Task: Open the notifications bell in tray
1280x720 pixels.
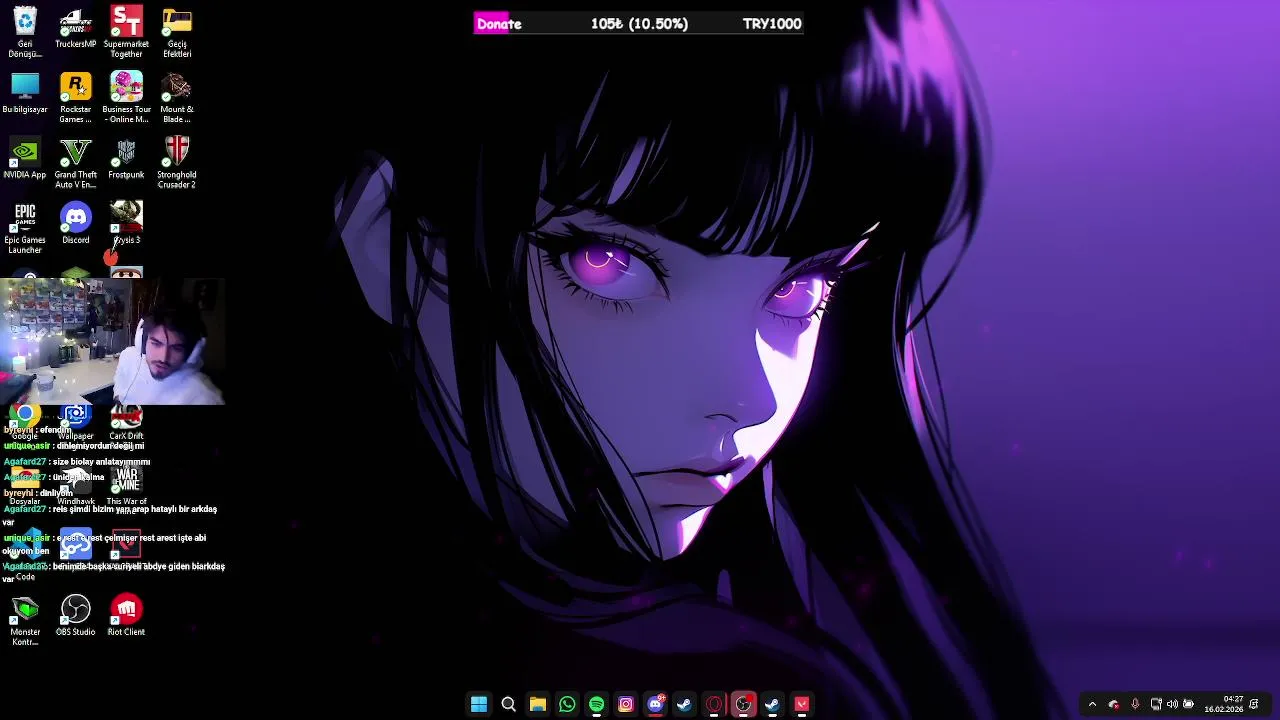Action: (x=1254, y=704)
